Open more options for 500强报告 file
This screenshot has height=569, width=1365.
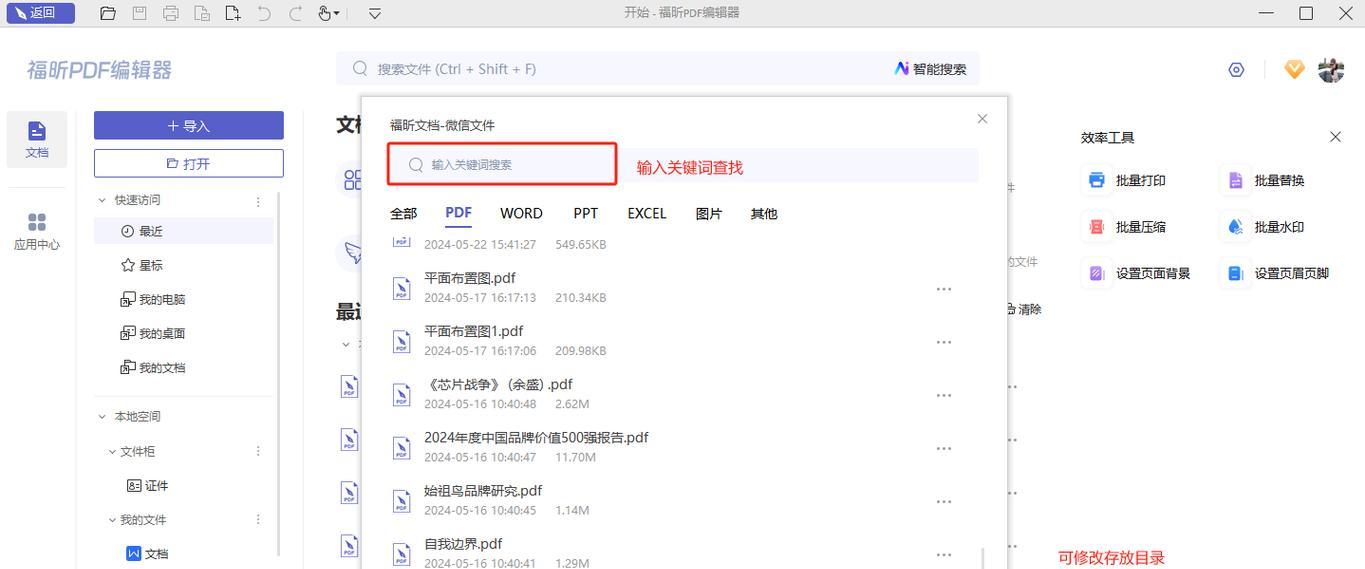click(944, 448)
